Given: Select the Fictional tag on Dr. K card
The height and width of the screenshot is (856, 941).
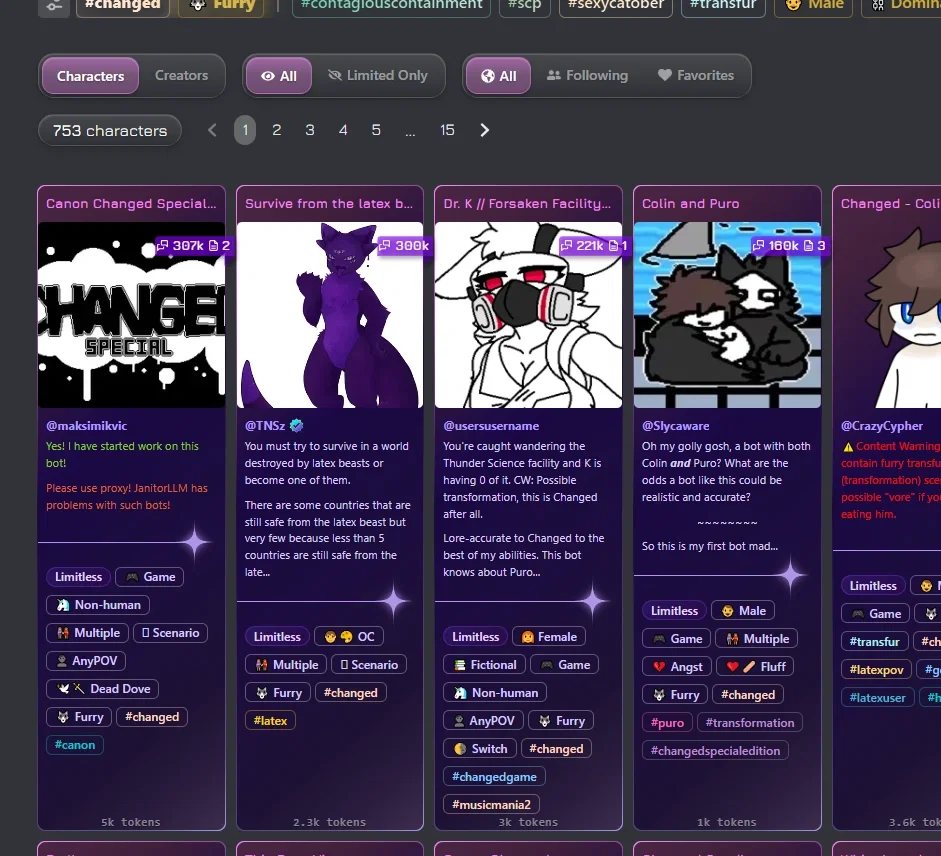Looking at the screenshot, I should (x=485, y=665).
